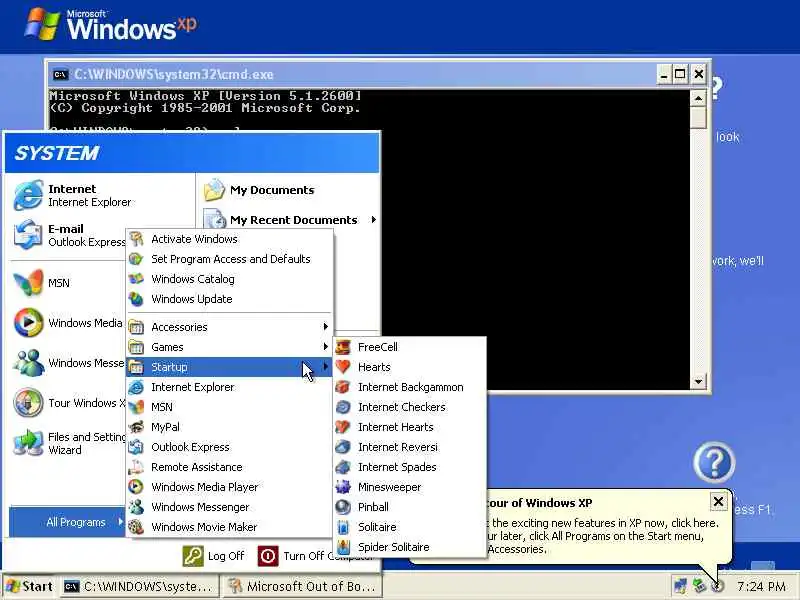Open the Games program group

coord(230,347)
